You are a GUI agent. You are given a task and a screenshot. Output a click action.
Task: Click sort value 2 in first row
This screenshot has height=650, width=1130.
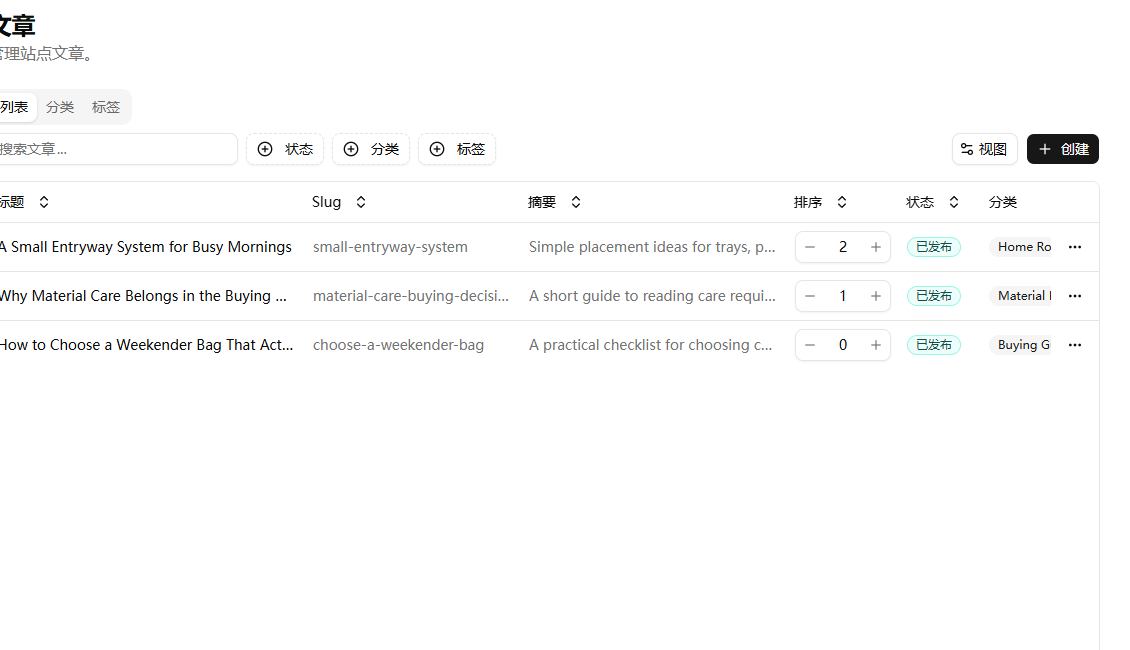tap(842, 247)
